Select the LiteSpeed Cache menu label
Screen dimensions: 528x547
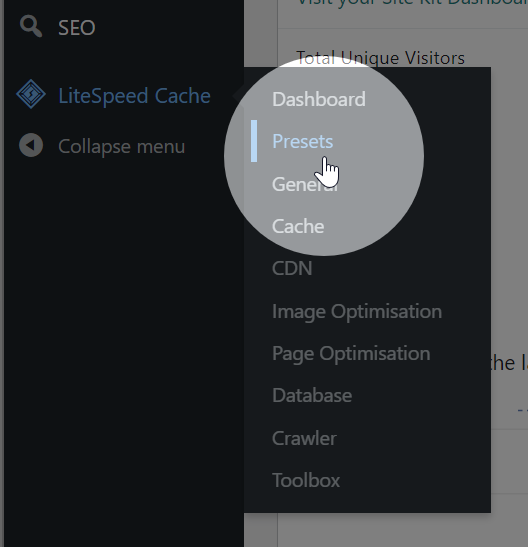coord(134,96)
